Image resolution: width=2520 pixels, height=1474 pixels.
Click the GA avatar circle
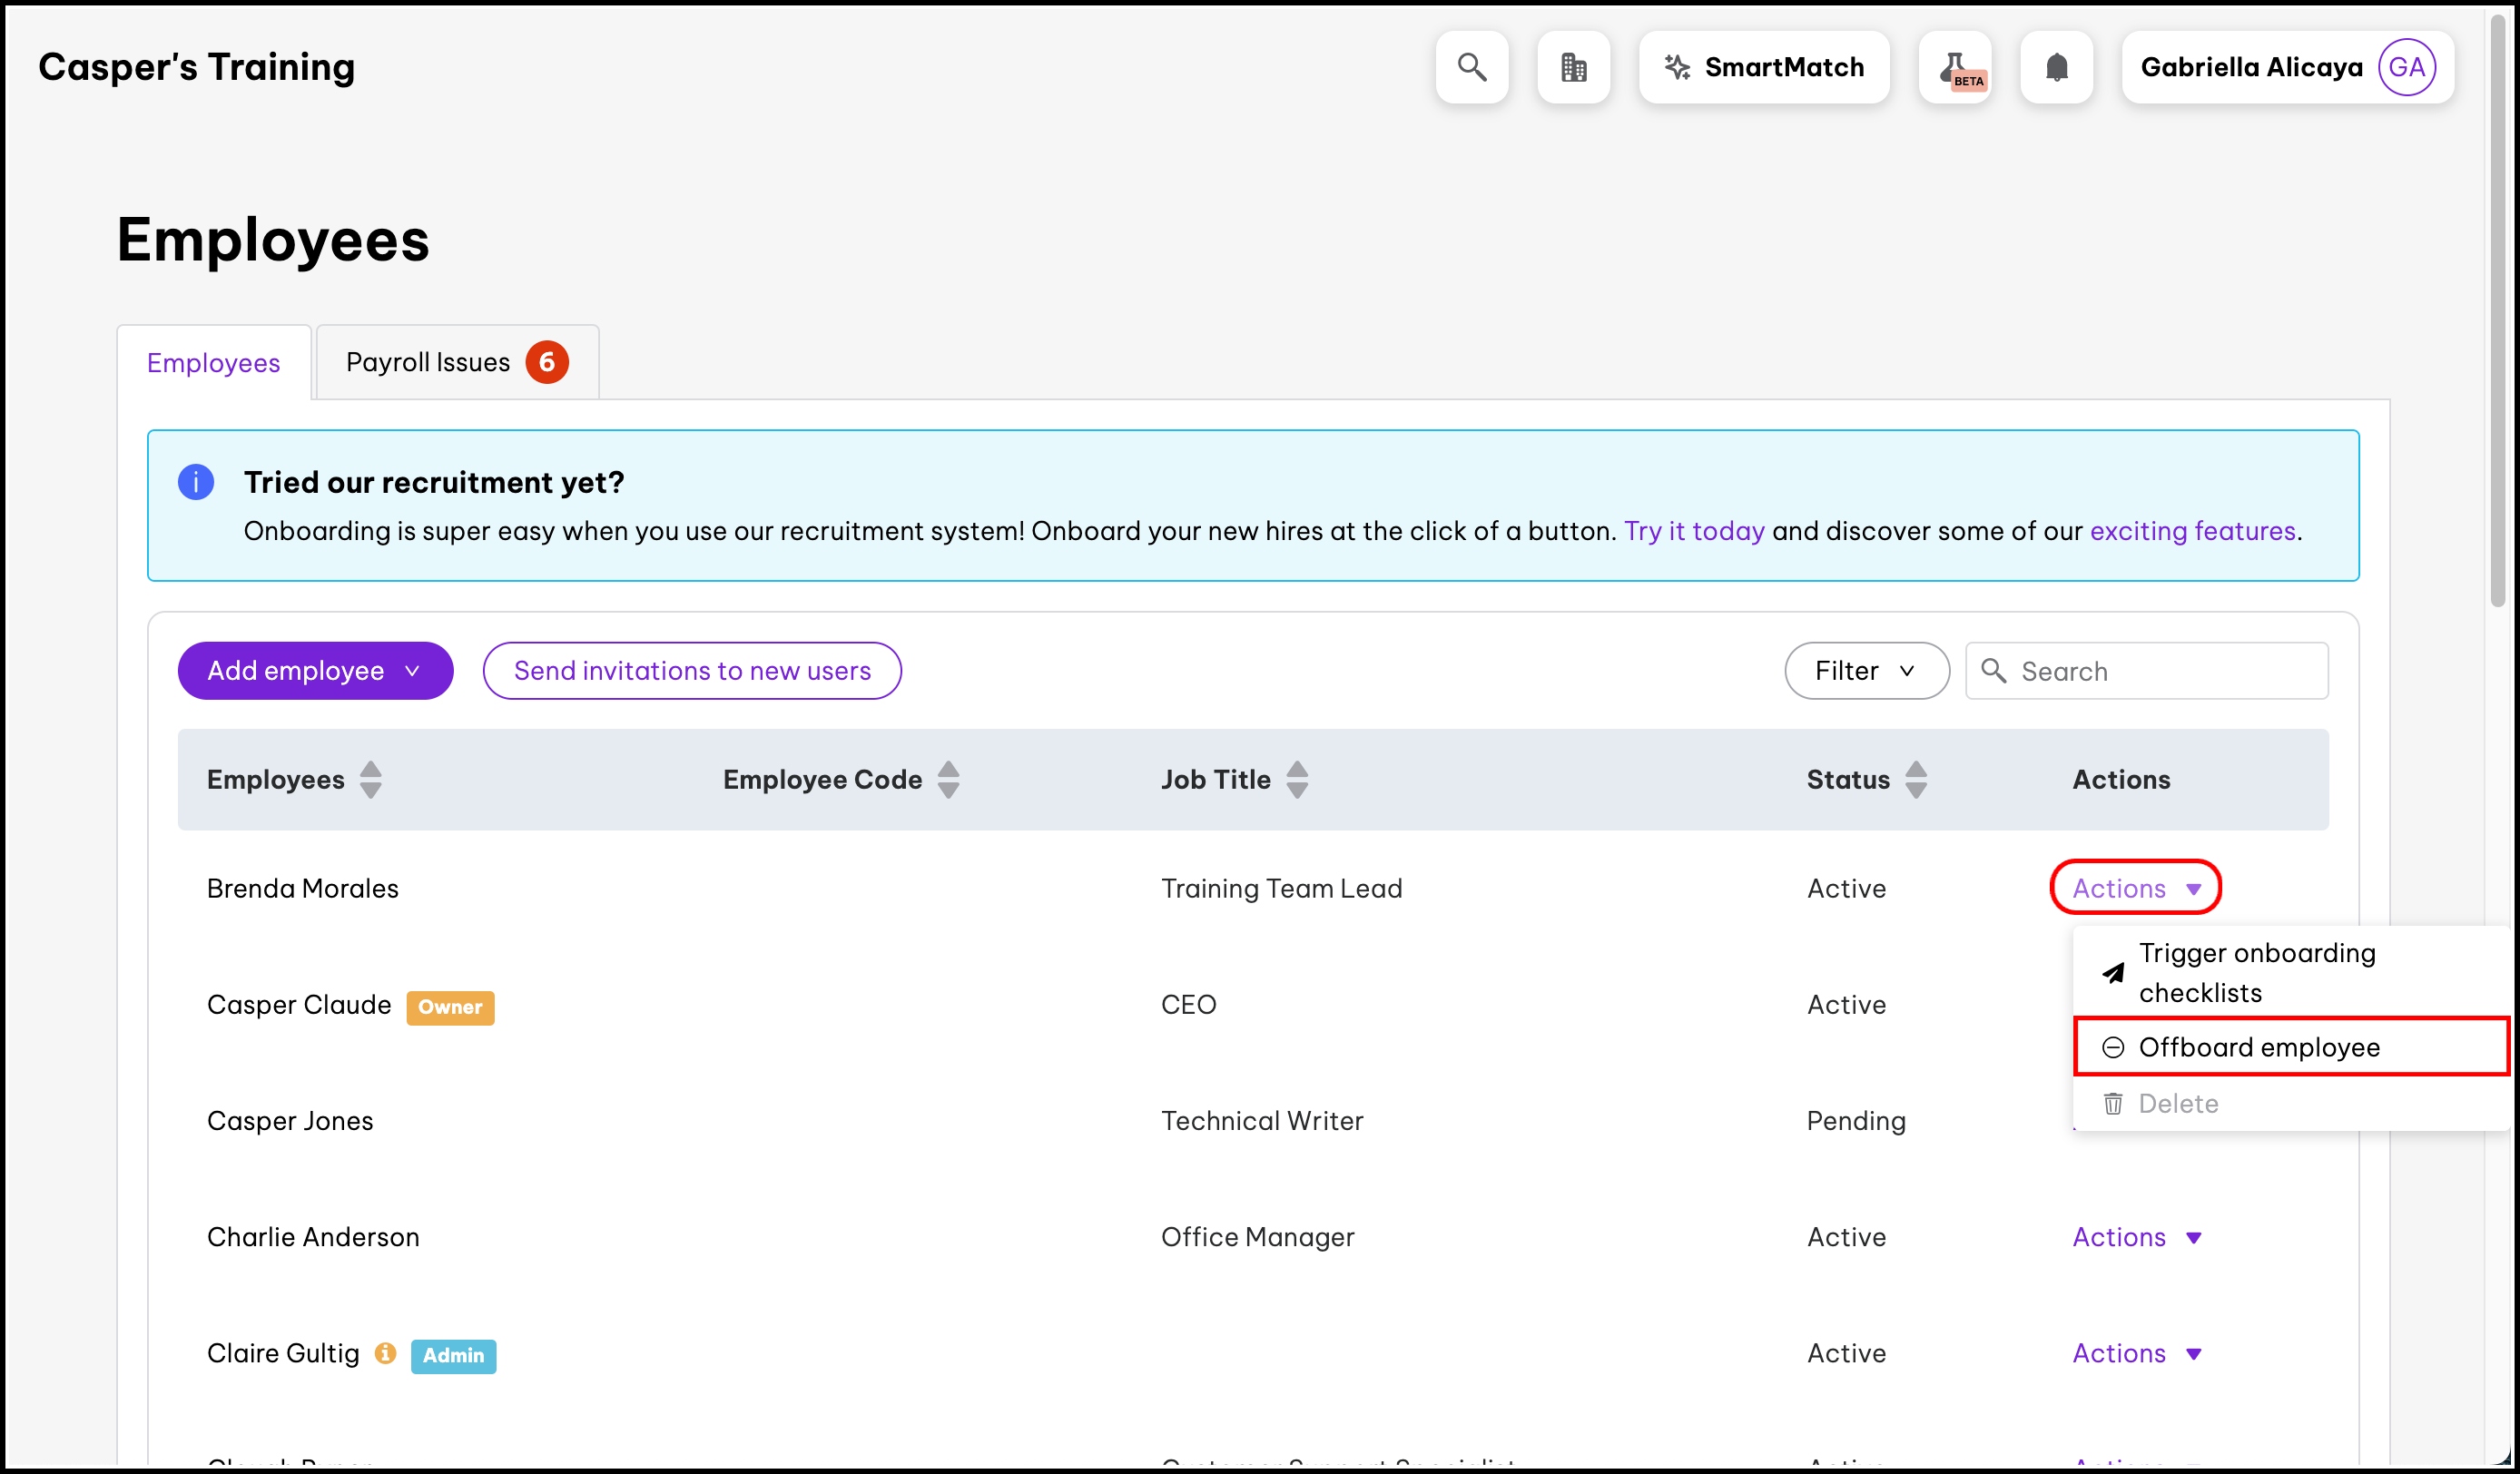click(2406, 67)
